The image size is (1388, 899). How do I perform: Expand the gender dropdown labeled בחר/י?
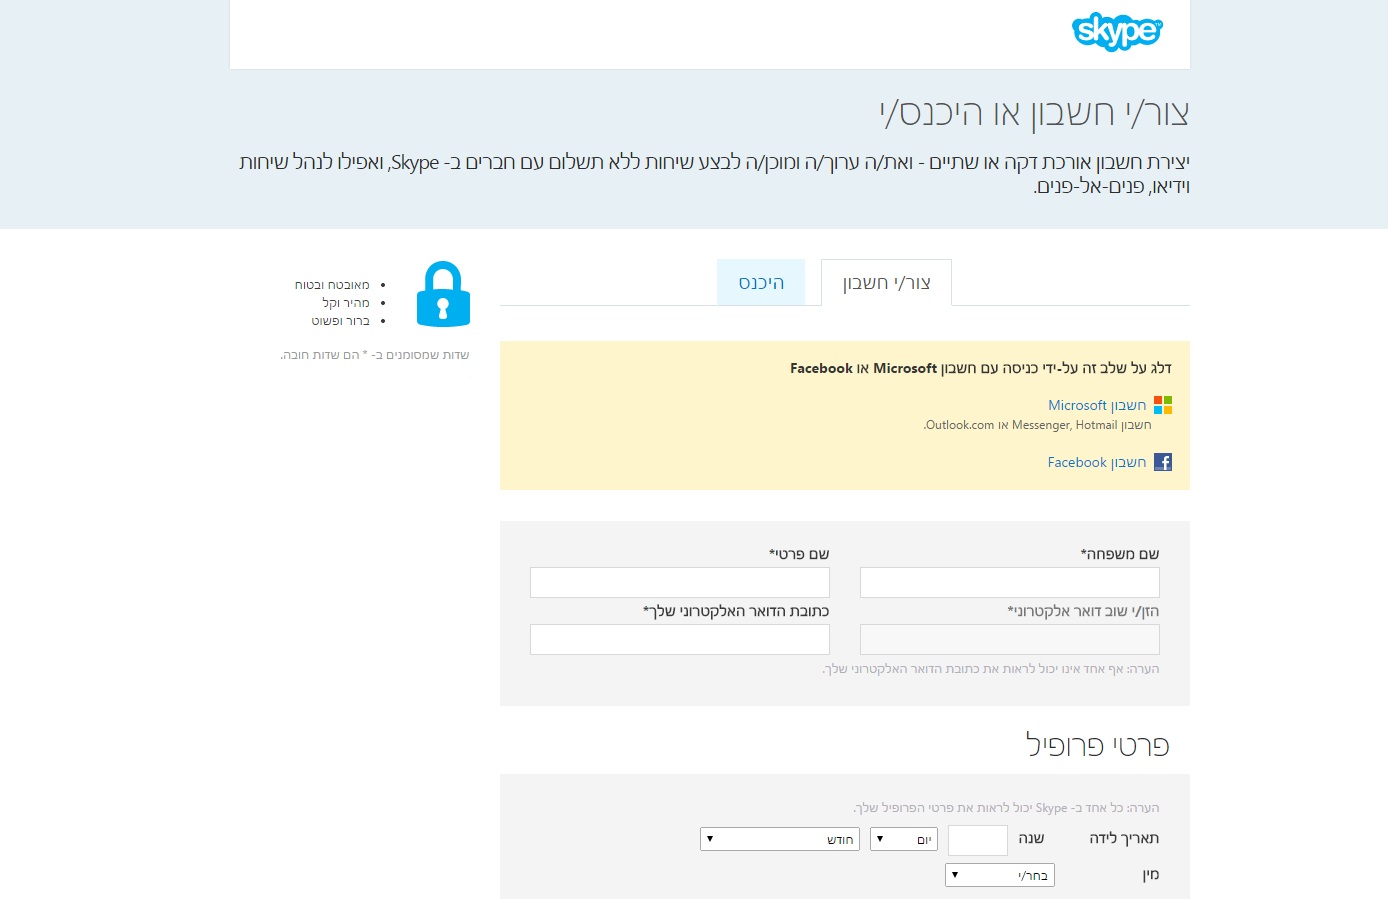pyautogui.click(x=999, y=875)
